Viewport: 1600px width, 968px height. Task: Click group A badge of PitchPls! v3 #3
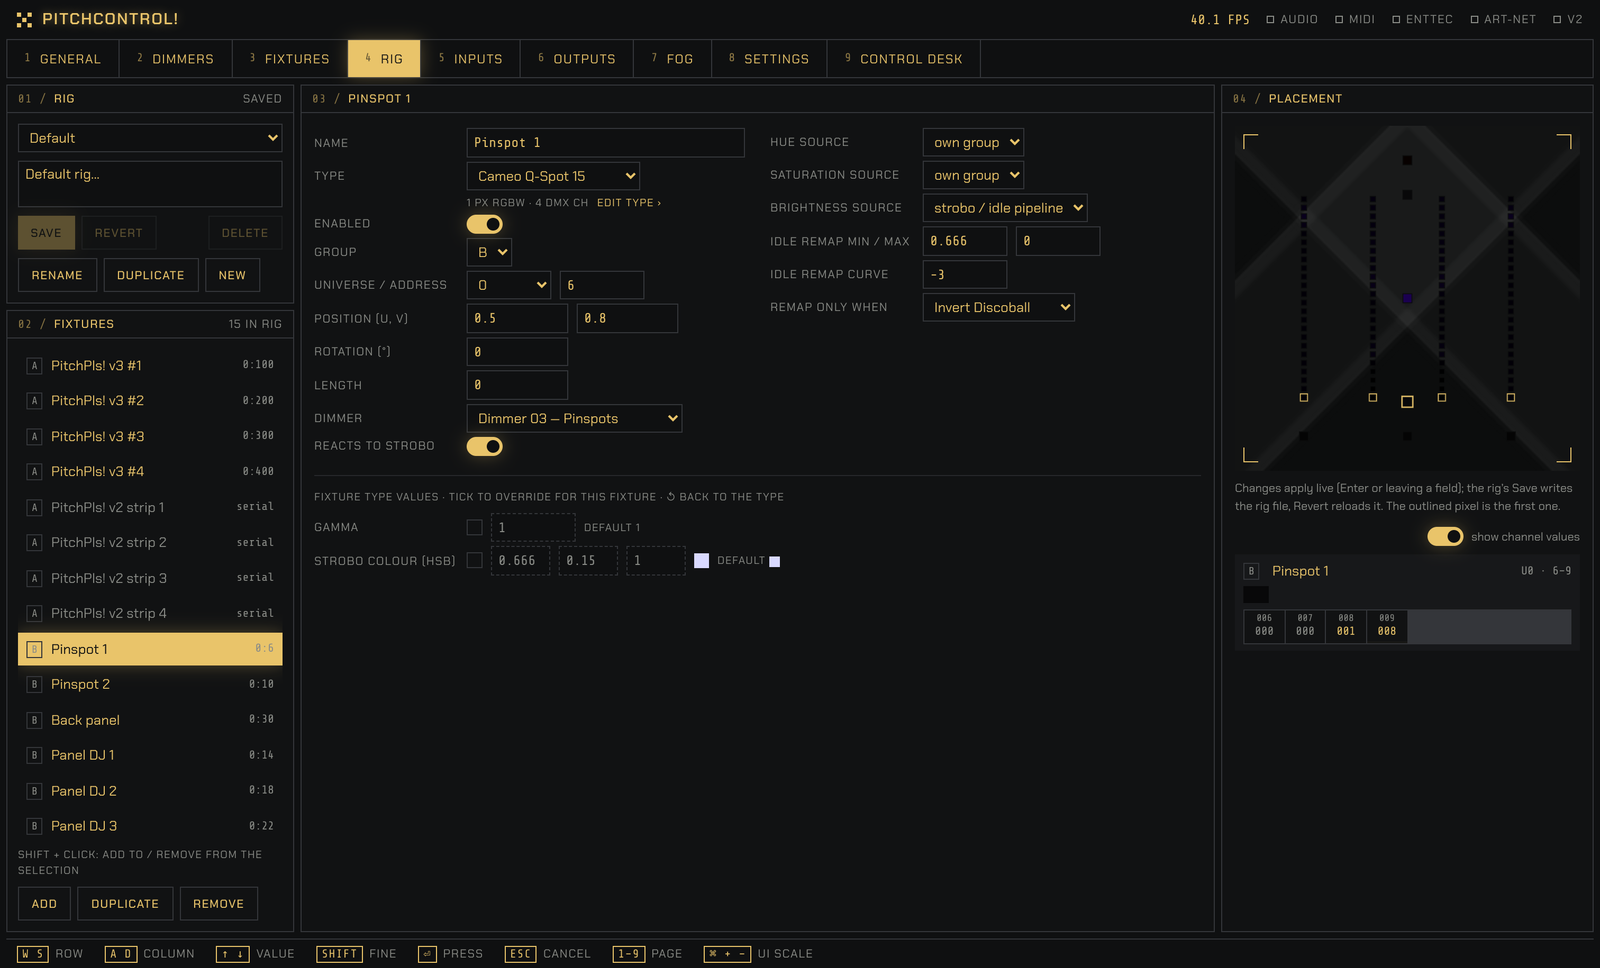click(x=34, y=437)
